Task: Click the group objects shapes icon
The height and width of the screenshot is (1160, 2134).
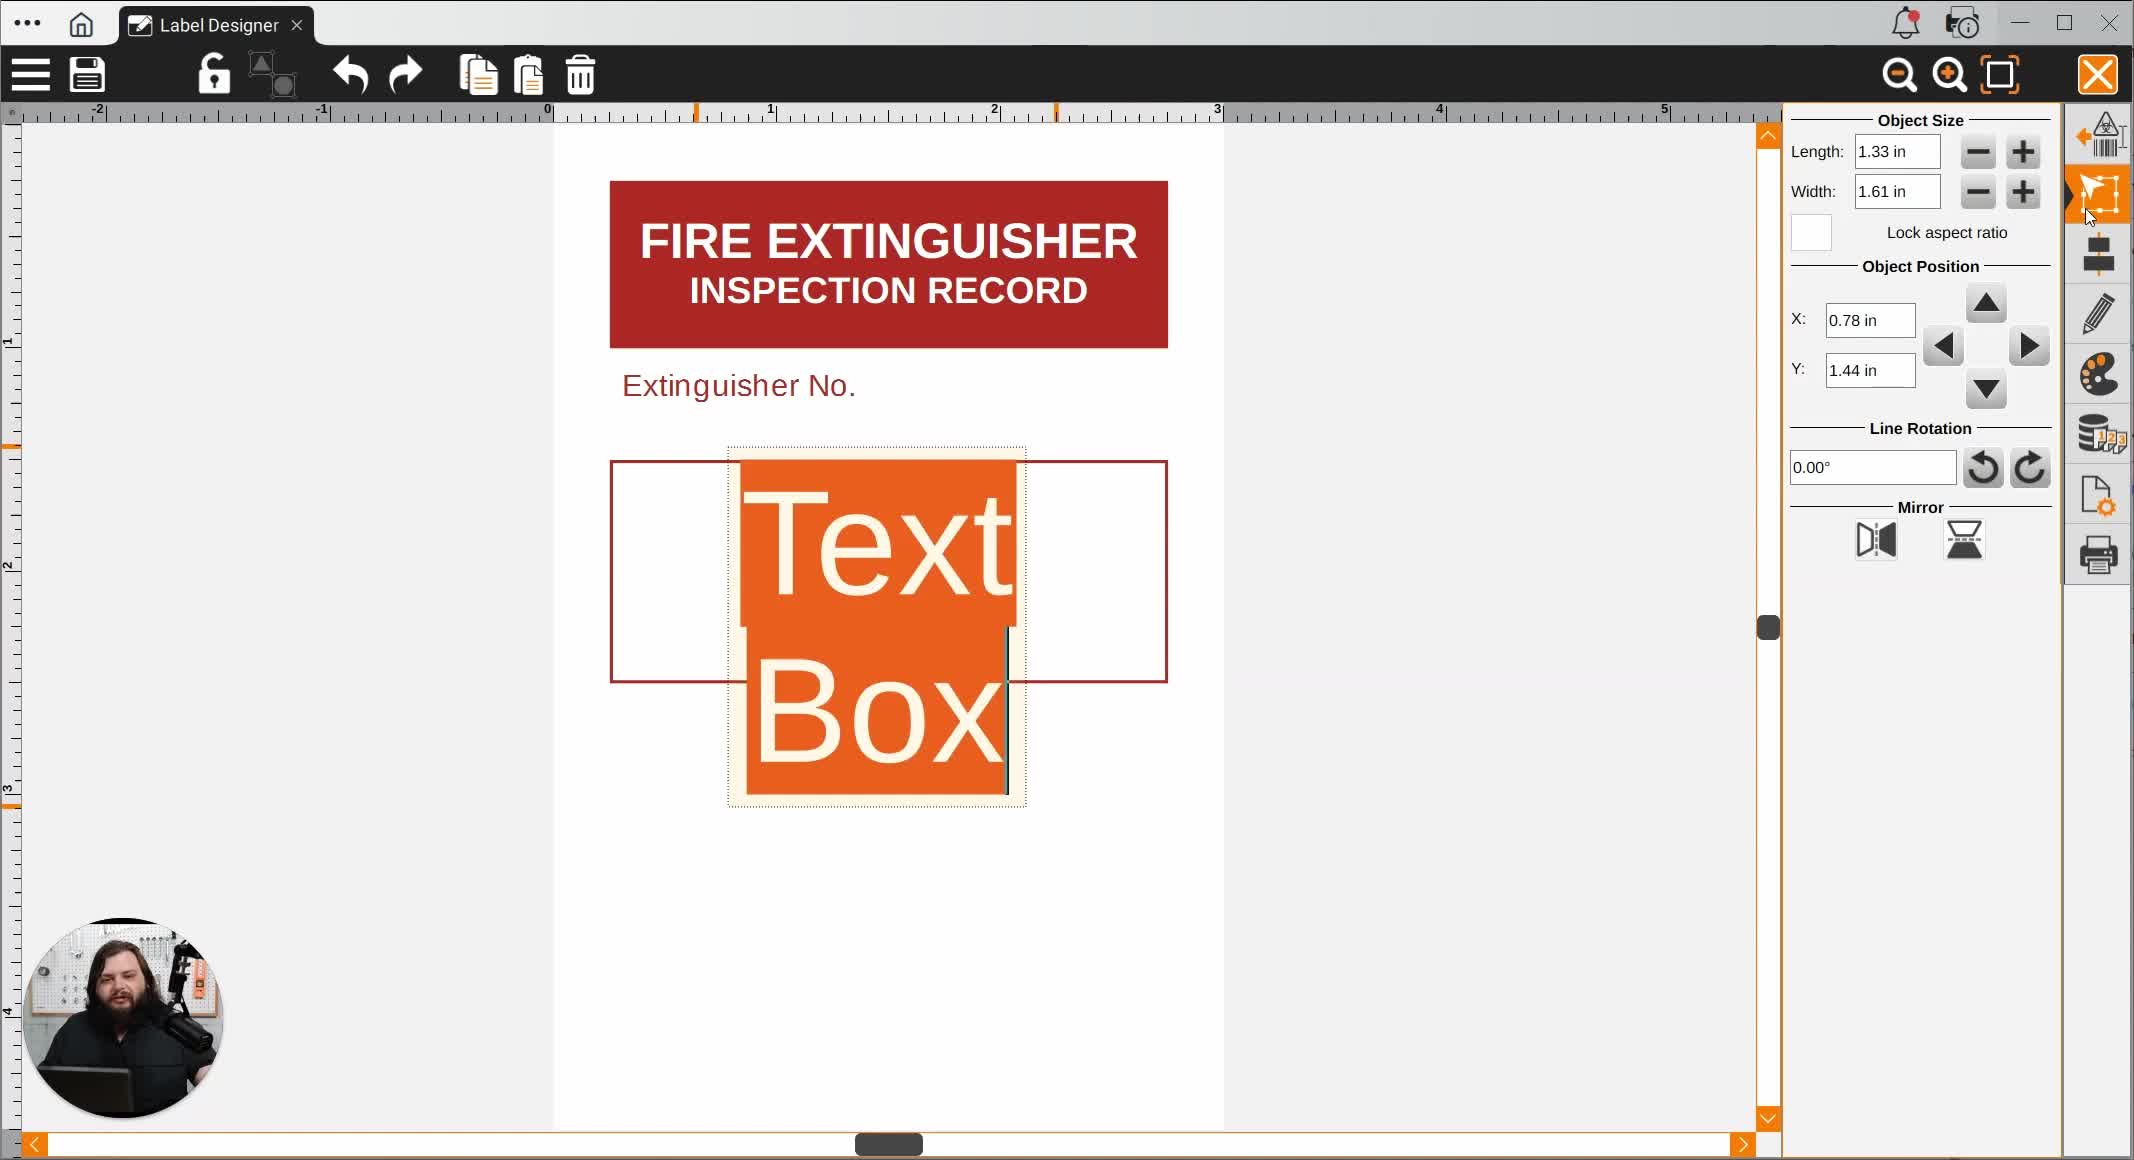Action: (x=272, y=75)
